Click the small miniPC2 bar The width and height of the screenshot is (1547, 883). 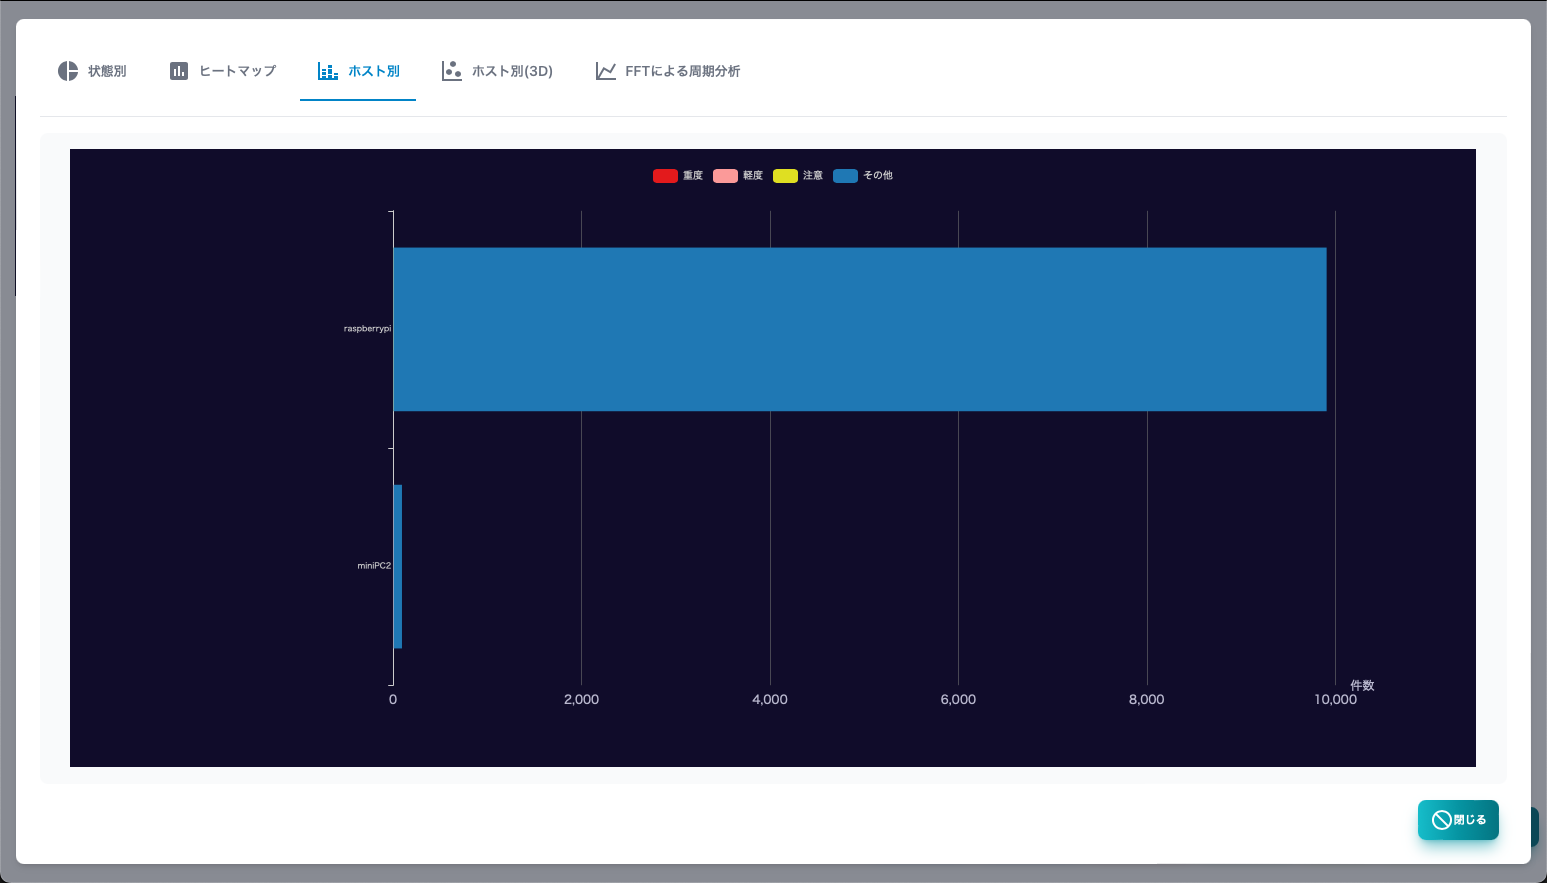pyautogui.click(x=398, y=566)
